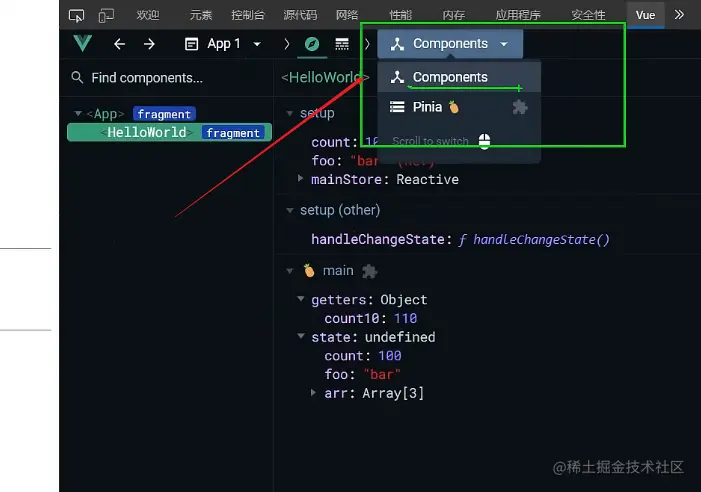Screen dimensions: 701x492
Task: Click the state foo value "bar"
Action: coord(382,374)
